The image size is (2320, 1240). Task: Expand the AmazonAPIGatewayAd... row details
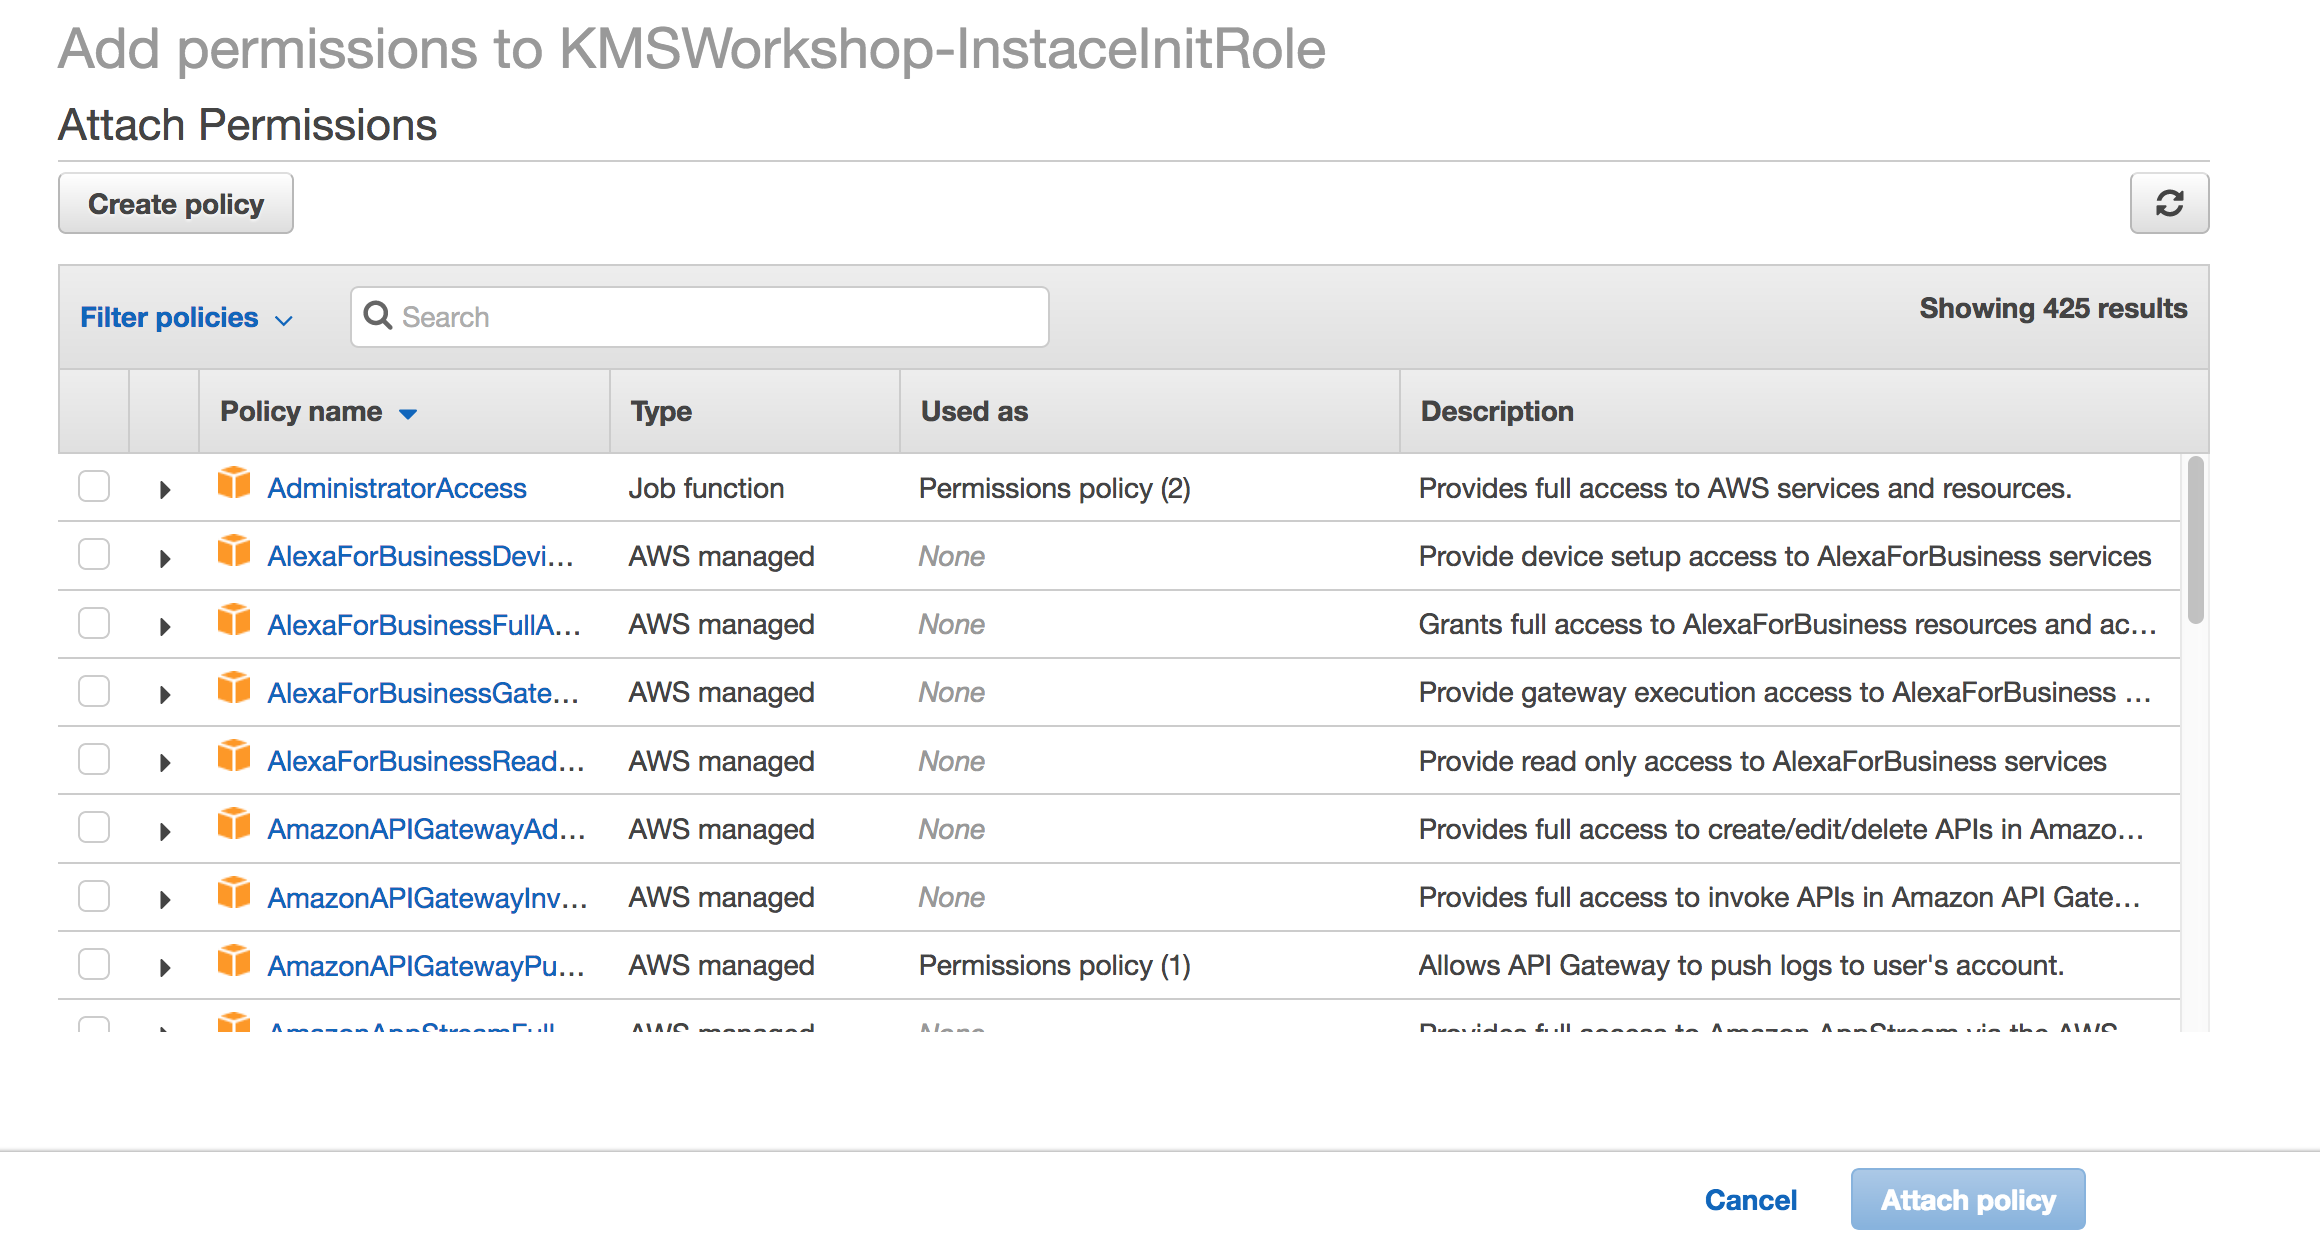(165, 831)
